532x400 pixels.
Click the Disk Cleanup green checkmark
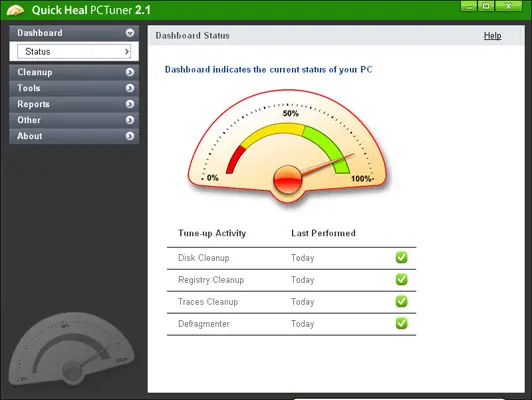(x=401, y=258)
